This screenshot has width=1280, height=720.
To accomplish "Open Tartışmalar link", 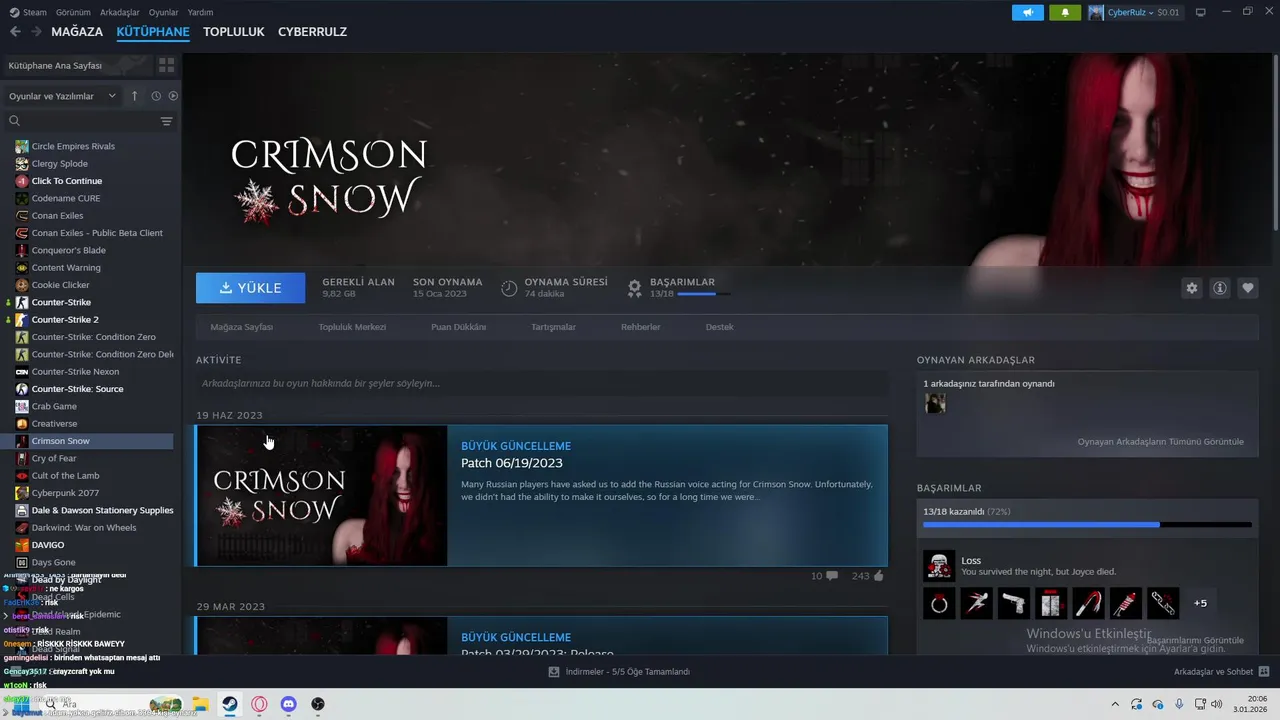I will 553,327.
